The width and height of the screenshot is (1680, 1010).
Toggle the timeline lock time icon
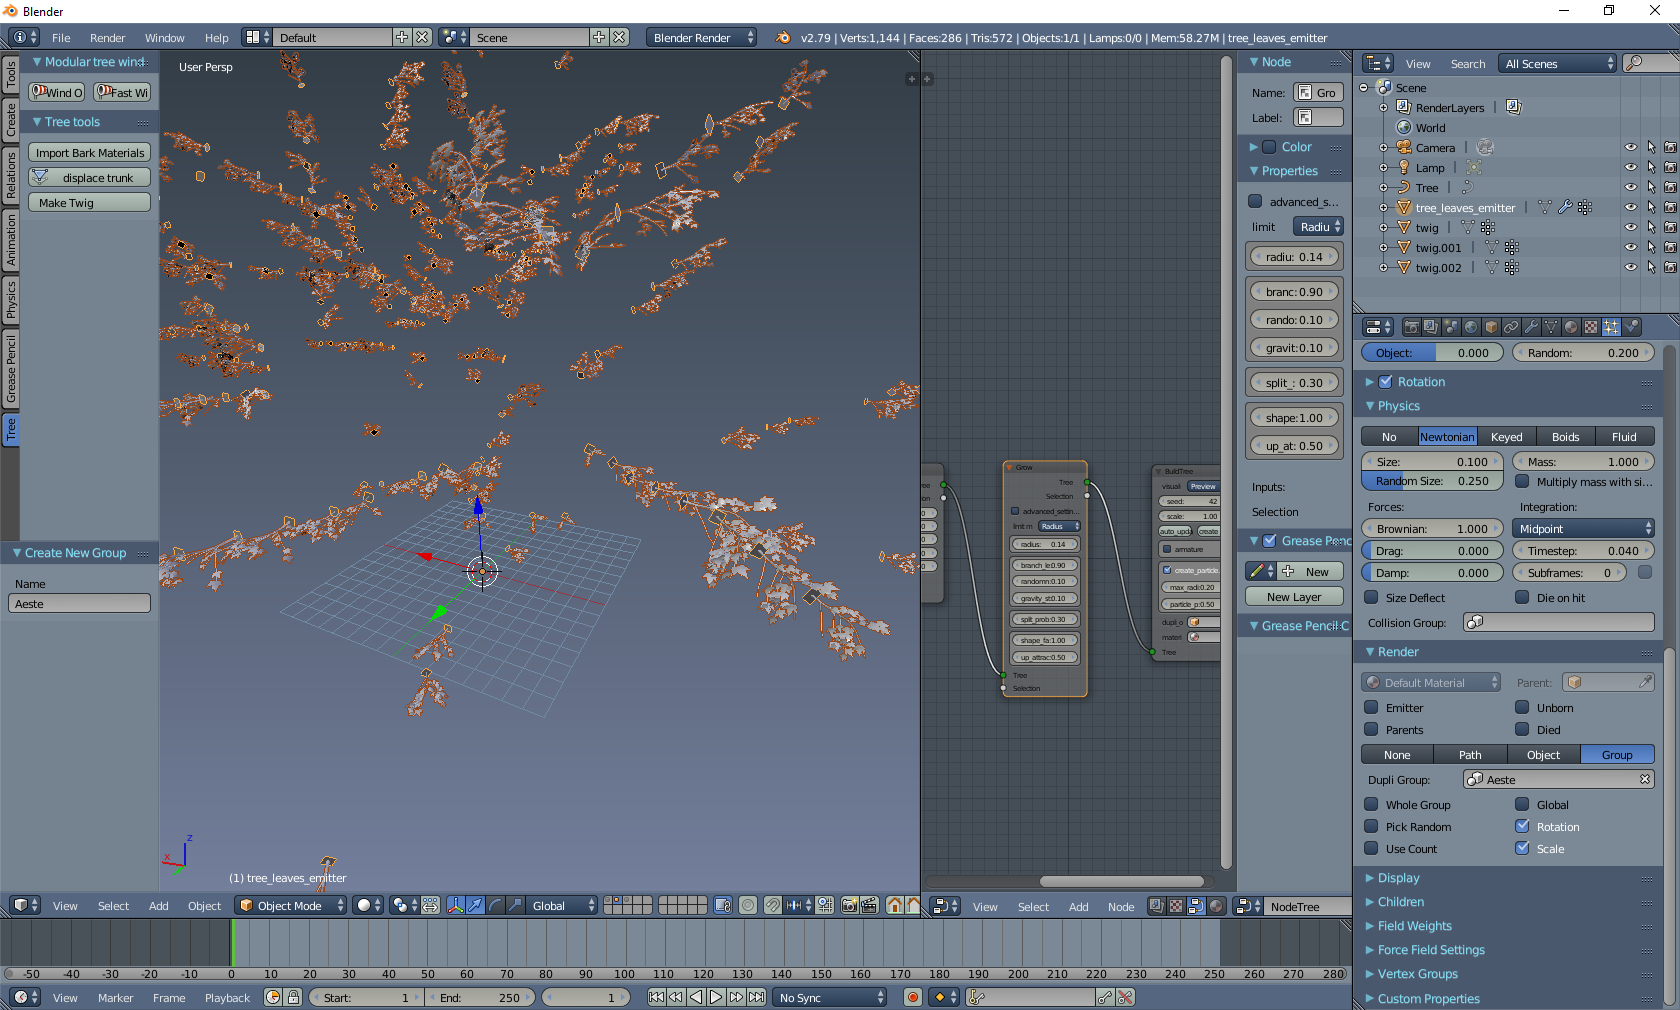tap(293, 997)
